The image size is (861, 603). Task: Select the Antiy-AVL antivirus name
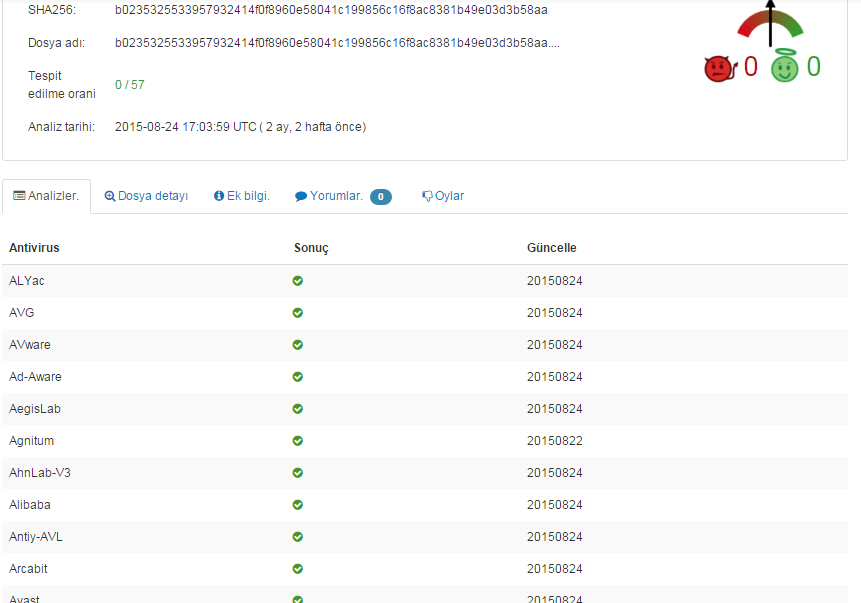[36, 537]
